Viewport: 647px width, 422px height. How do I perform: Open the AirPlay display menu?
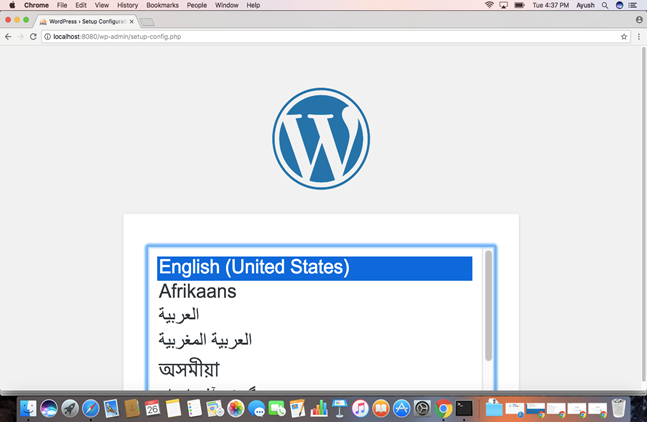(503, 5)
